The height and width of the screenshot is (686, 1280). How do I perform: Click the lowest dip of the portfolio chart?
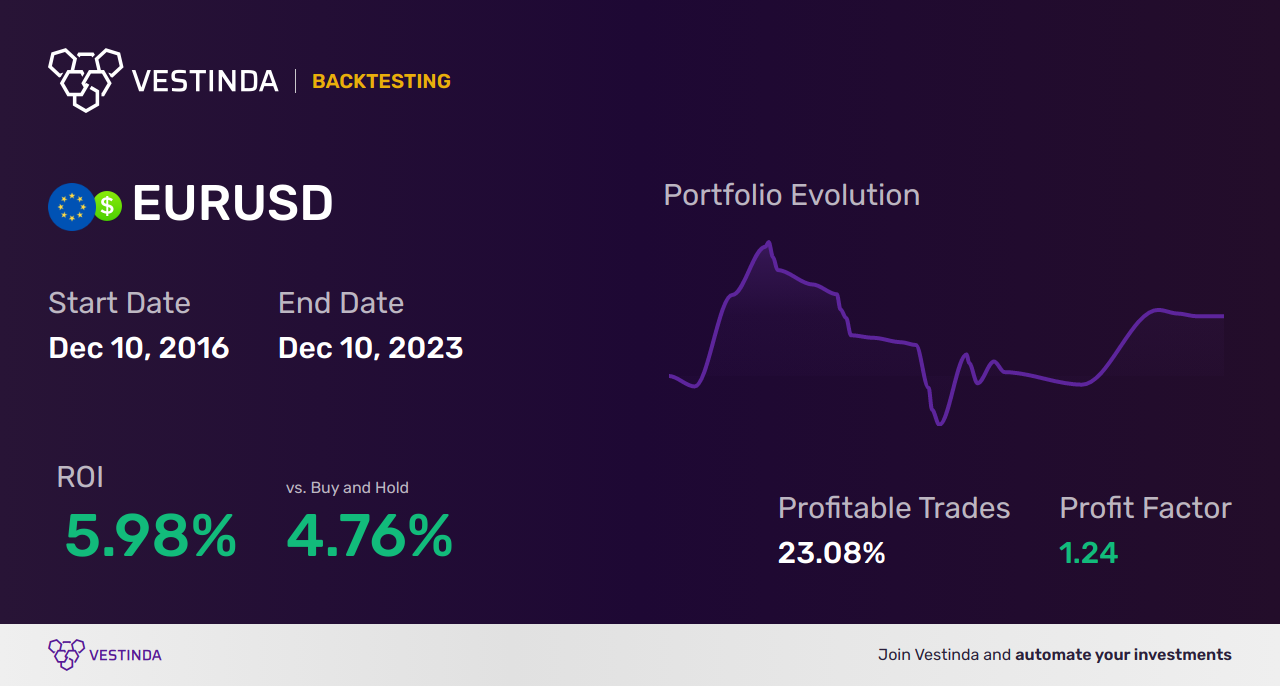(x=939, y=424)
